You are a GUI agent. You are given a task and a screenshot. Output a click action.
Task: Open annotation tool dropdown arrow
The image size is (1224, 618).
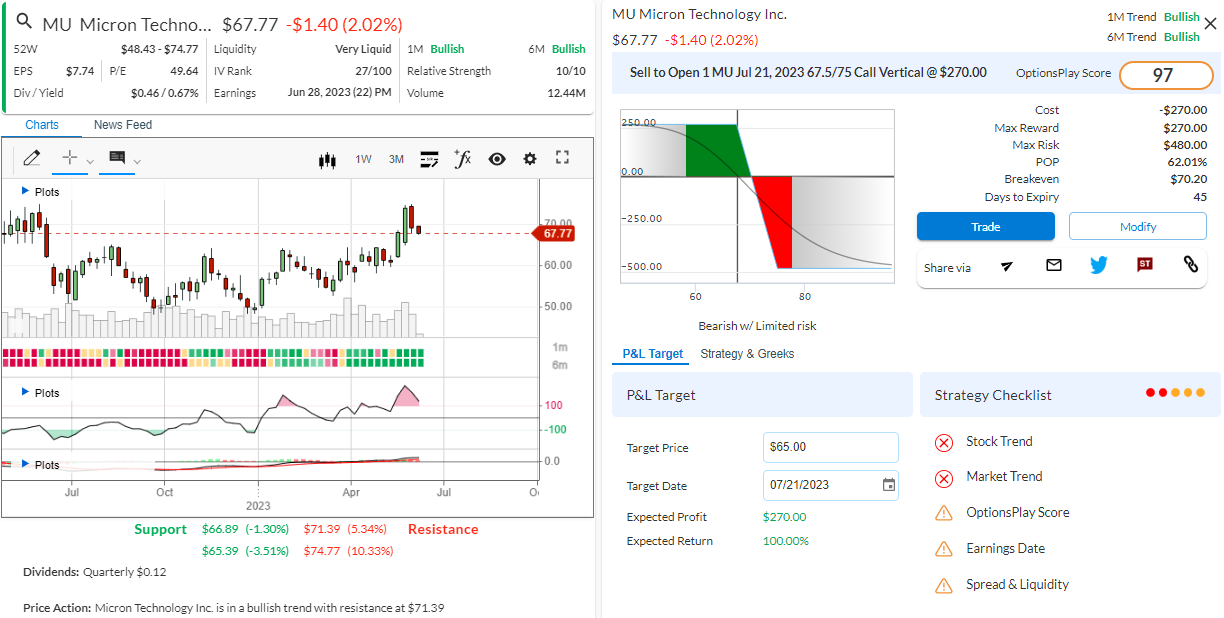137,161
